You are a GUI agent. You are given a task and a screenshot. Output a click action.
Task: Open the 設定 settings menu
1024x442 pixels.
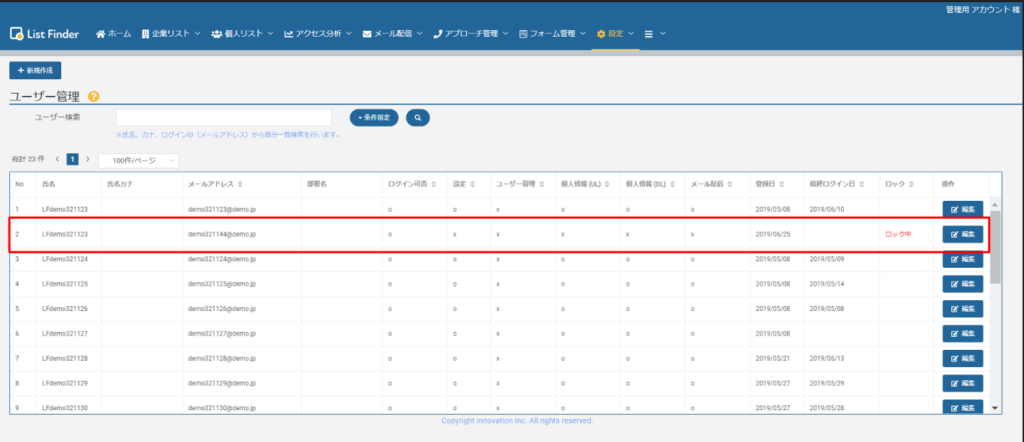(615, 34)
